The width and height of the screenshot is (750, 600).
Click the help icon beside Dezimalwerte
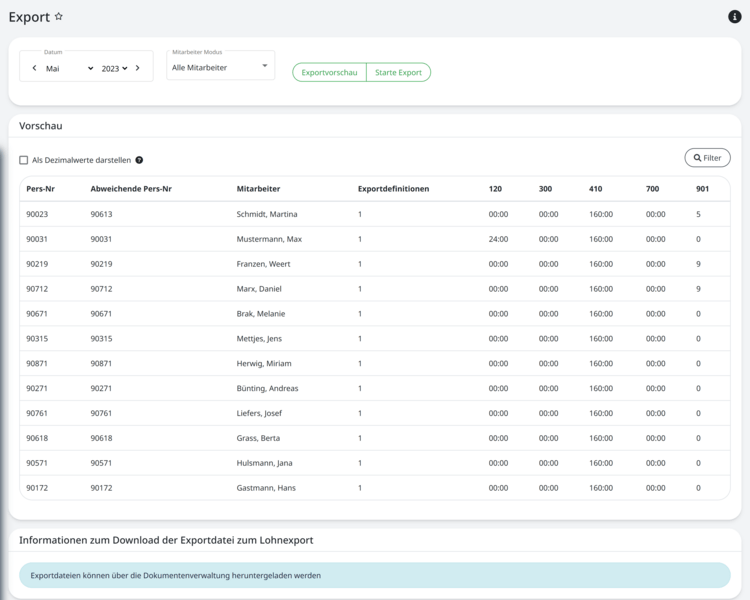pyautogui.click(x=139, y=160)
